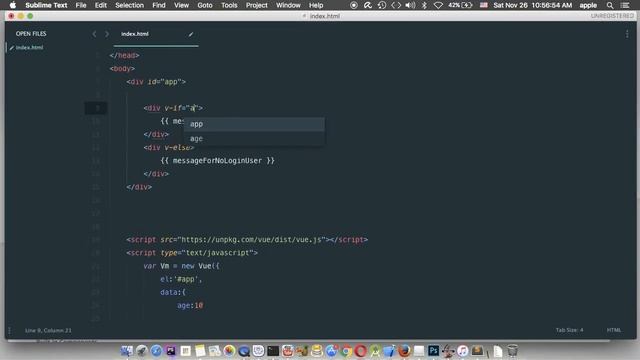Click the Bluetooth menu bar icon
The width and height of the screenshot is (640, 360).
click(x=424, y=5)
